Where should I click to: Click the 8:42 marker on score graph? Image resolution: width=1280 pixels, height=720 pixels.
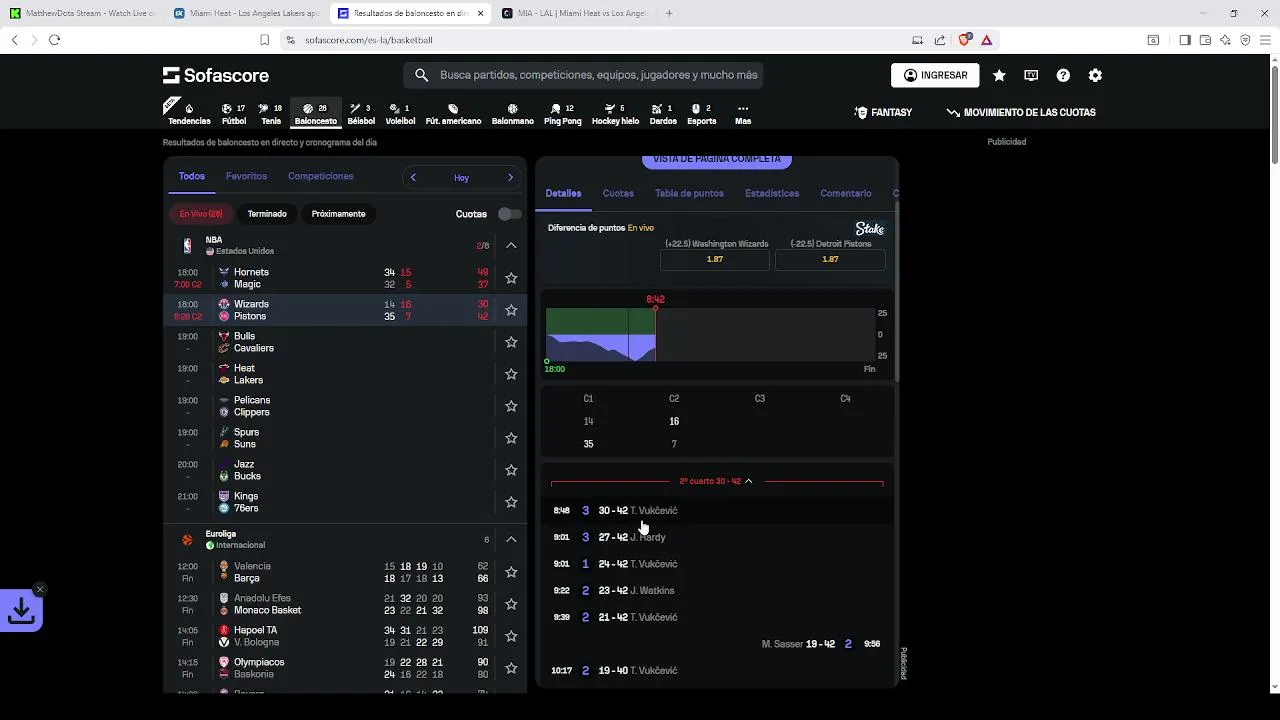(x=655, y=299)
